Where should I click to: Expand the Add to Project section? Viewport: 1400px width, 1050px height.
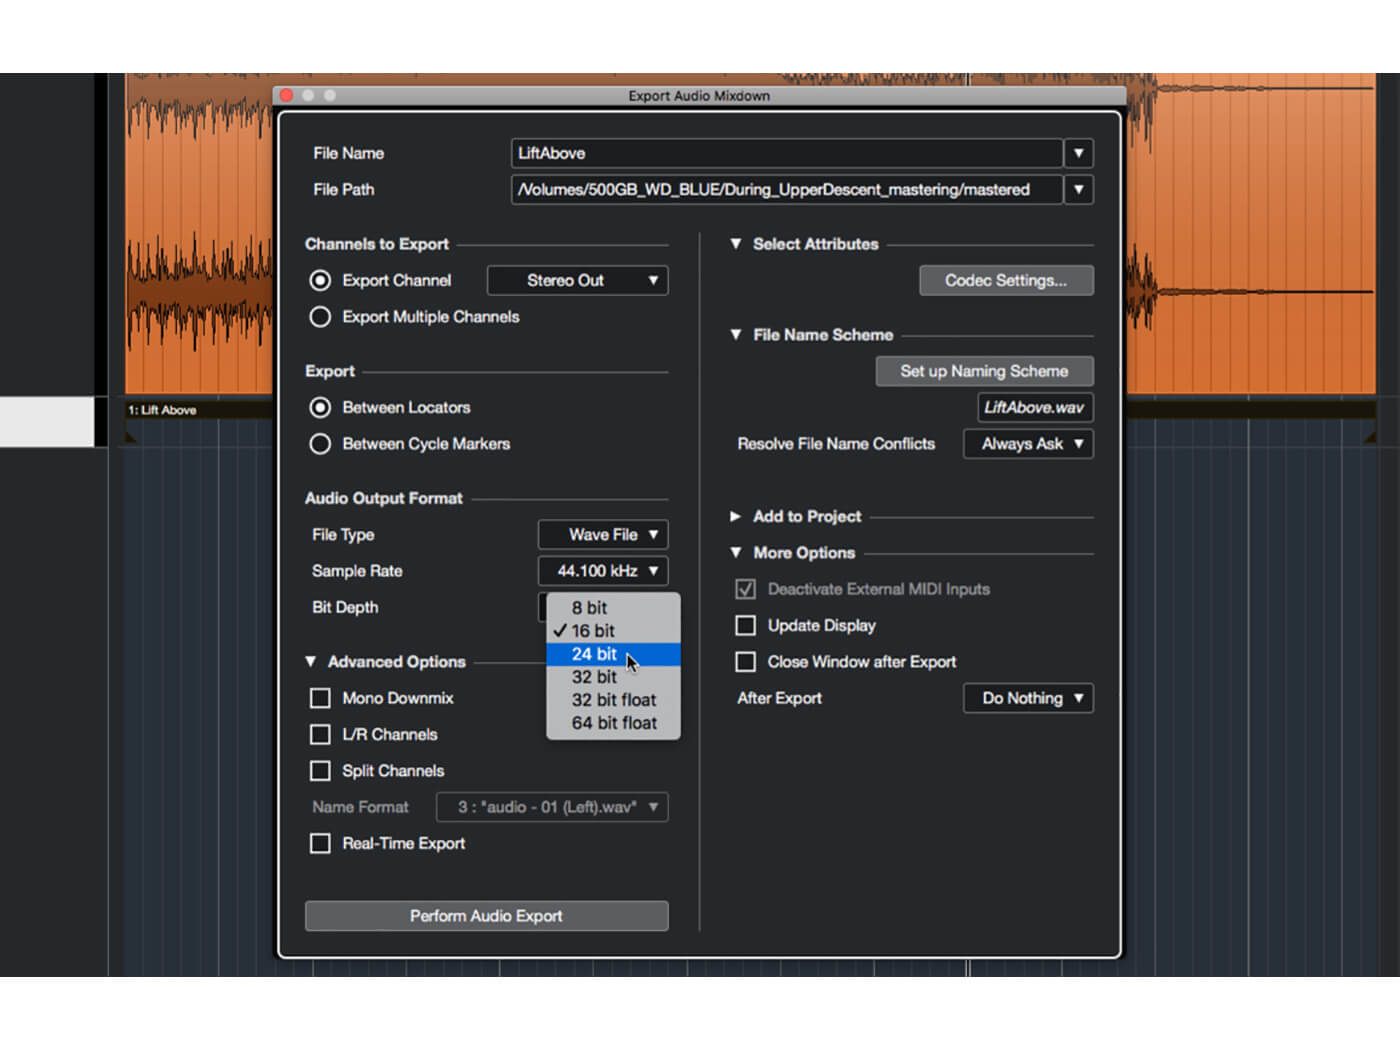(737, 516)
